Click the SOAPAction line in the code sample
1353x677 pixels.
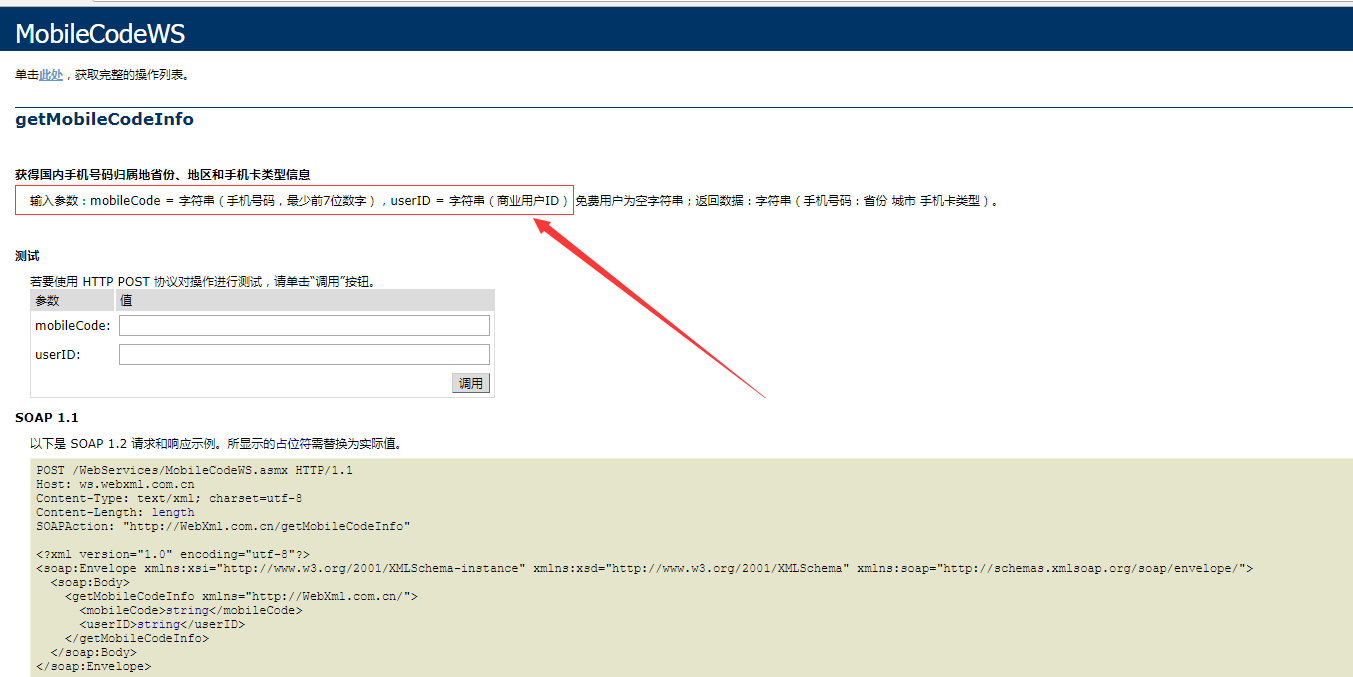click(223, 526)
